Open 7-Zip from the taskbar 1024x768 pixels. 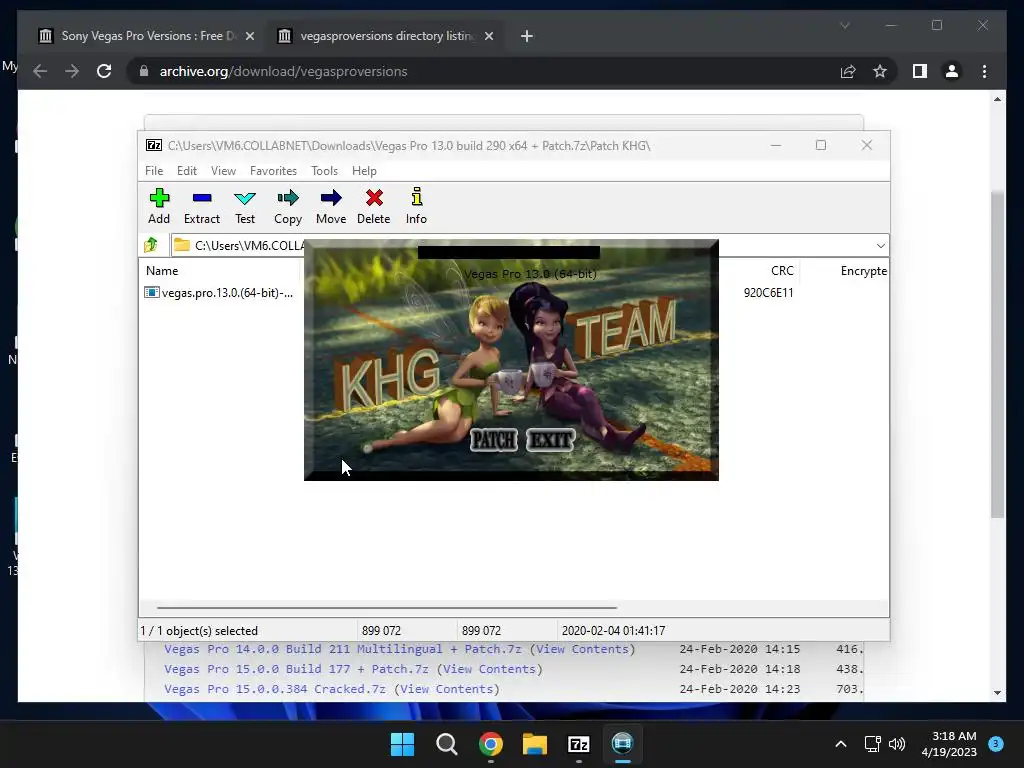click(579, 744)
